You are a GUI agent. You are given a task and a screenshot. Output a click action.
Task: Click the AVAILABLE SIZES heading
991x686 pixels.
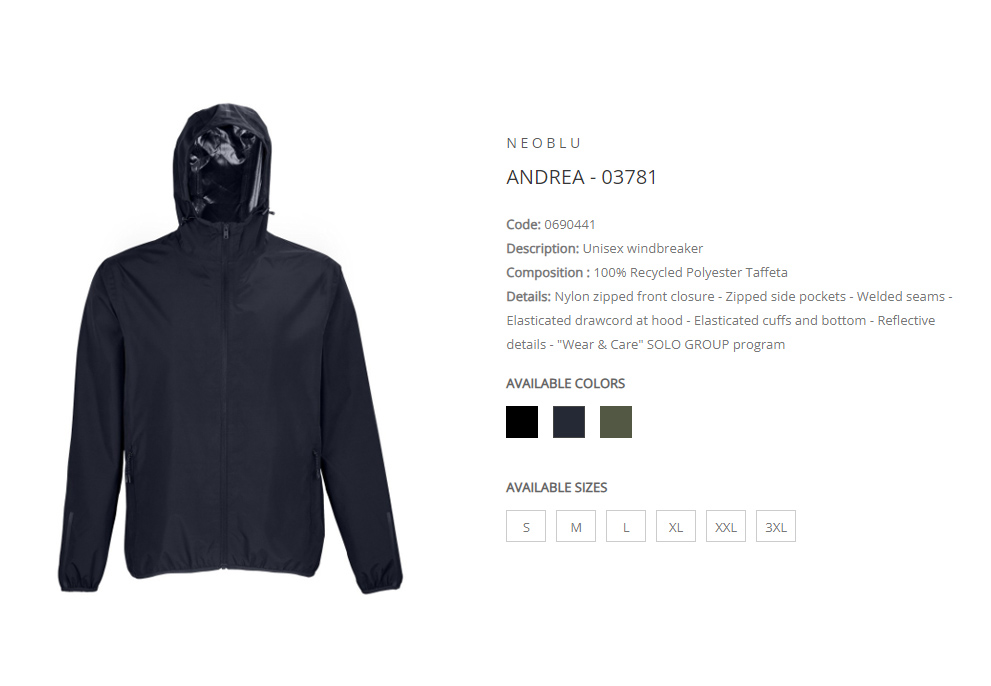click(556, 487)
